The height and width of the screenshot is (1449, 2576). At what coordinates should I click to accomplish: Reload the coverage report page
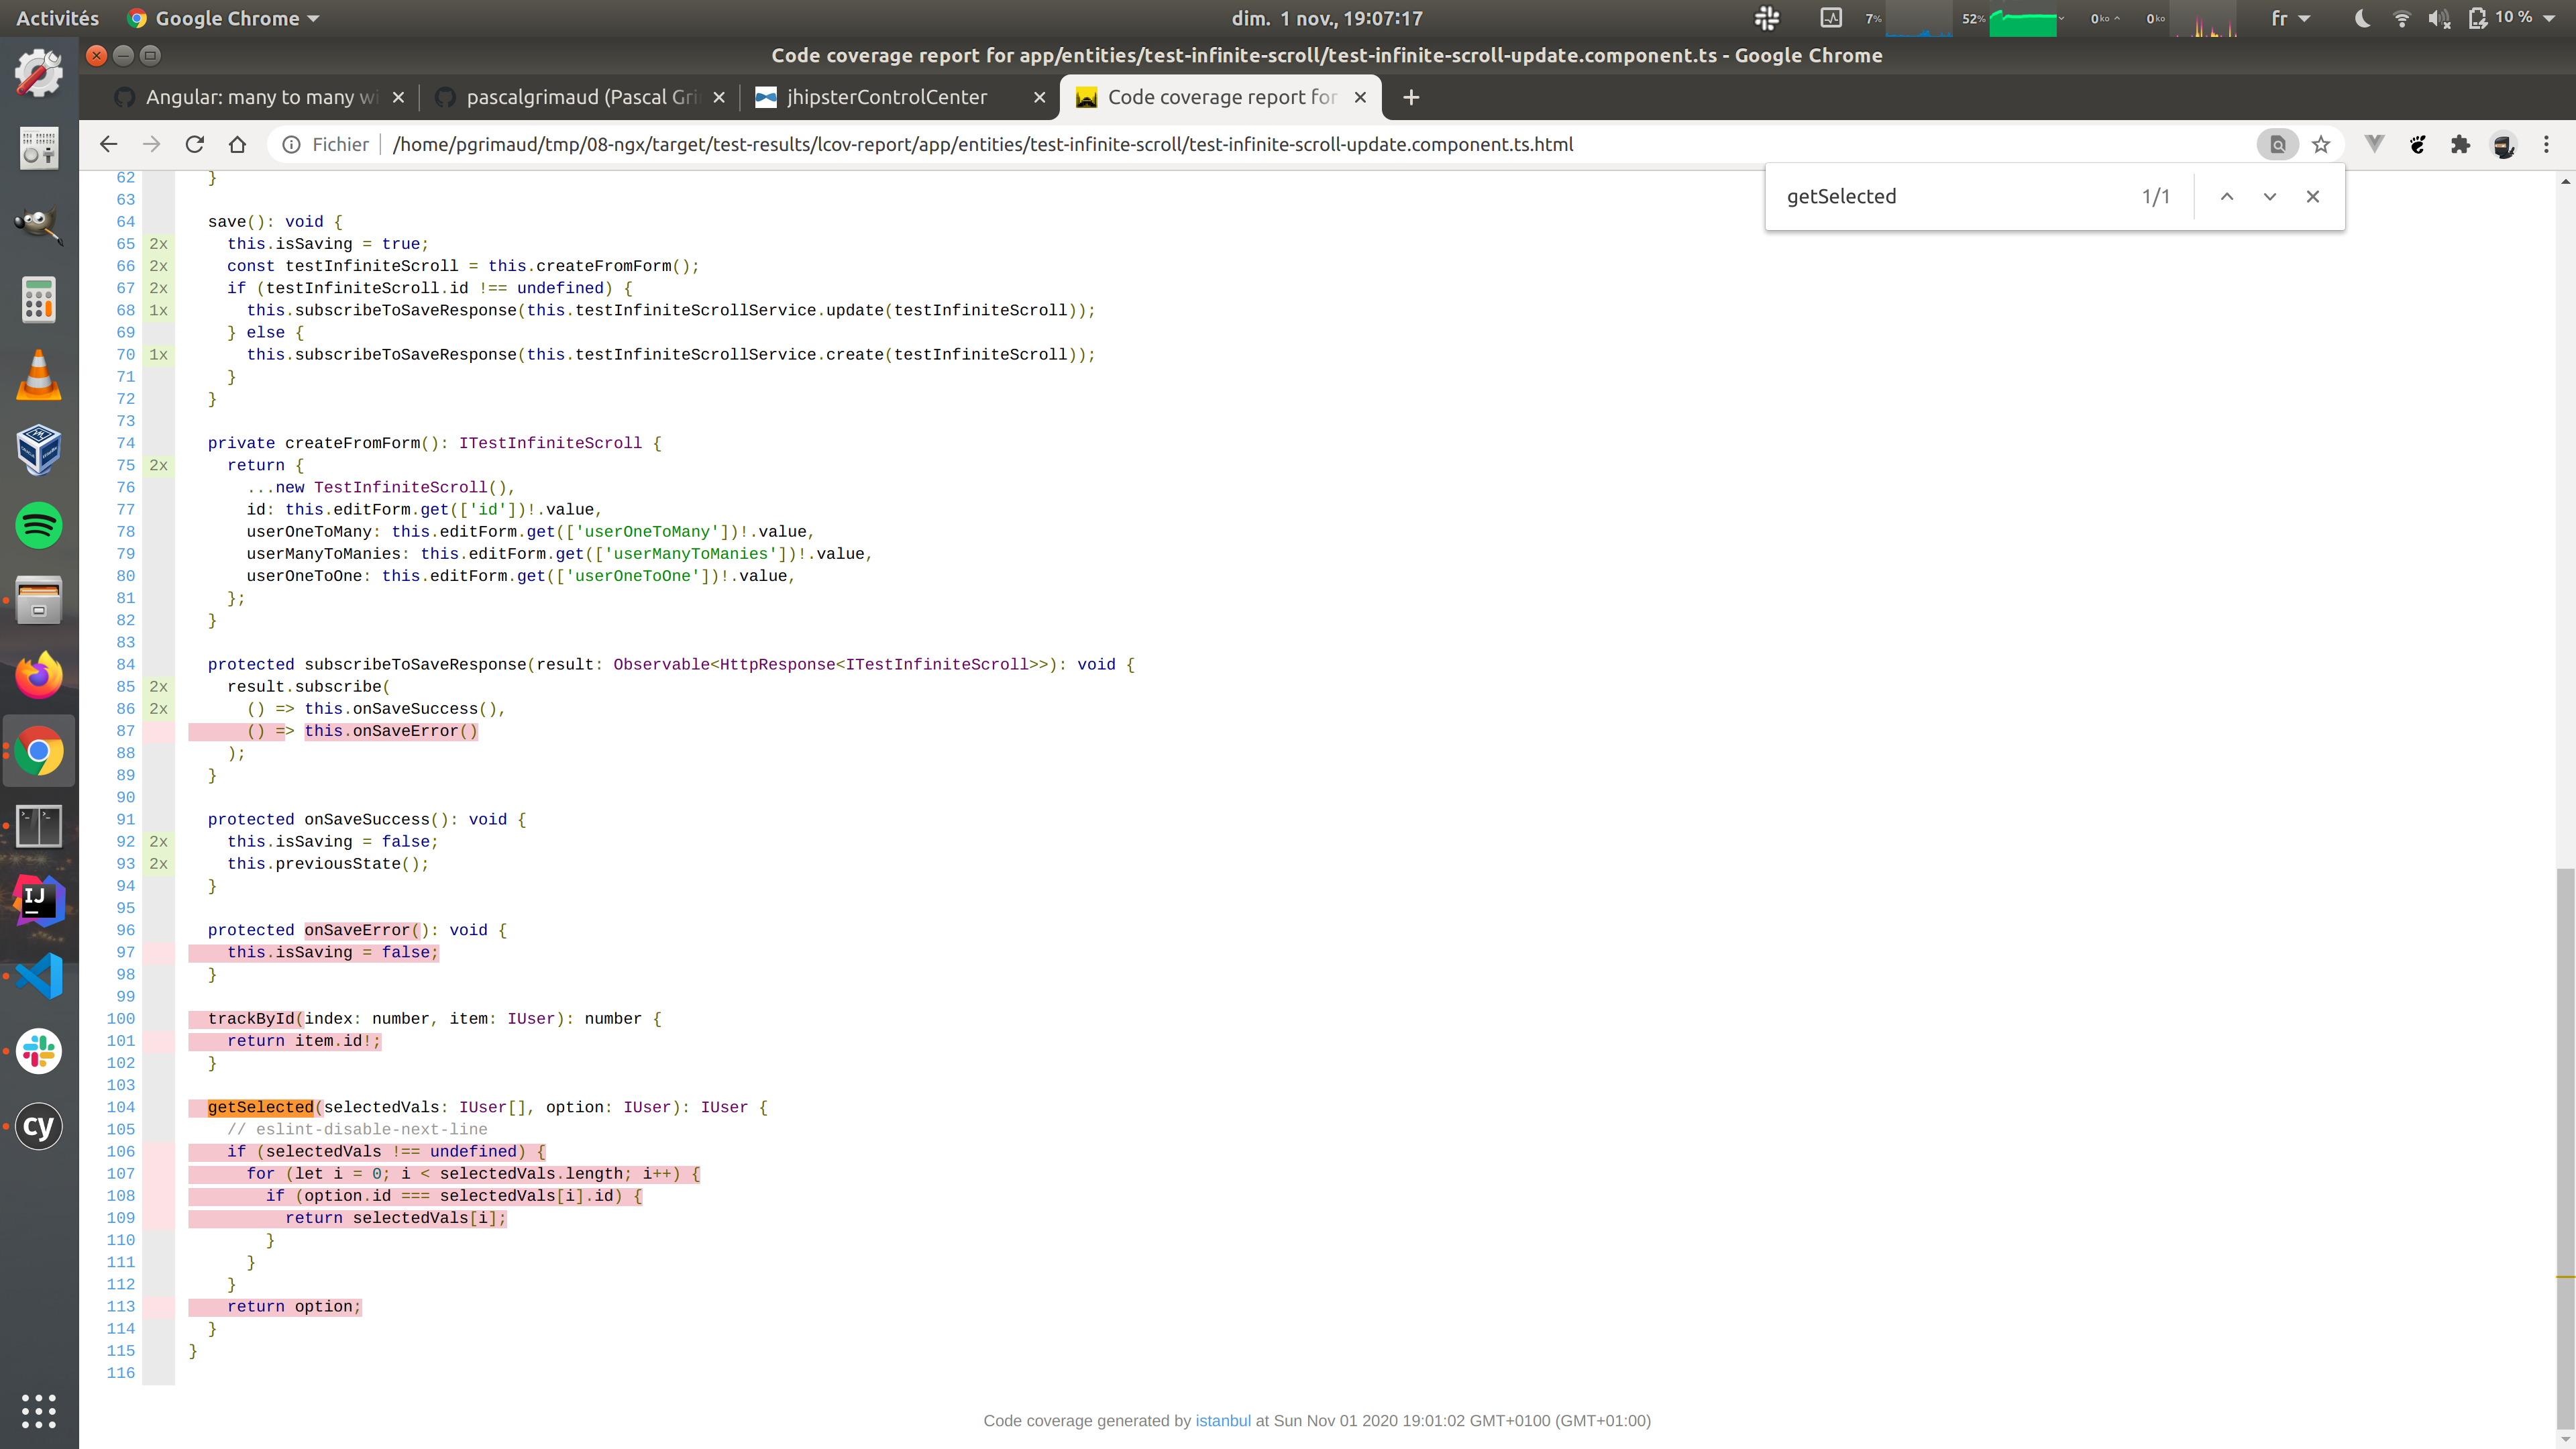195,144
